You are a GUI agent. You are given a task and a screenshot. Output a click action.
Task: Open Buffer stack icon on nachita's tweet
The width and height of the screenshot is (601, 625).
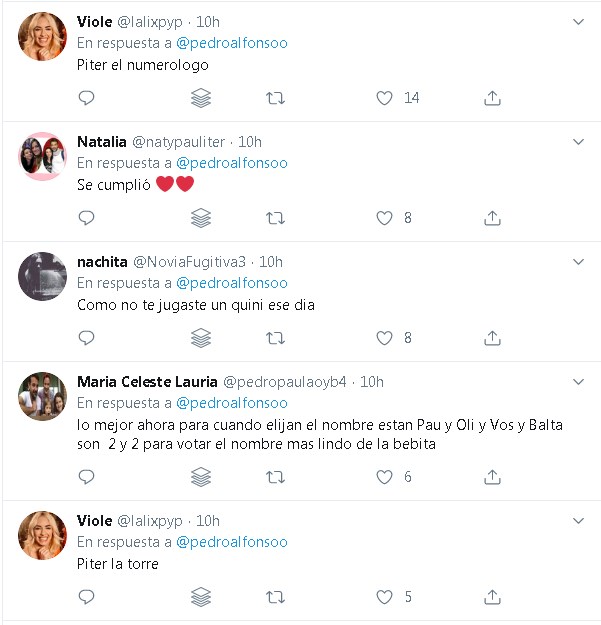tap(201, 338)
